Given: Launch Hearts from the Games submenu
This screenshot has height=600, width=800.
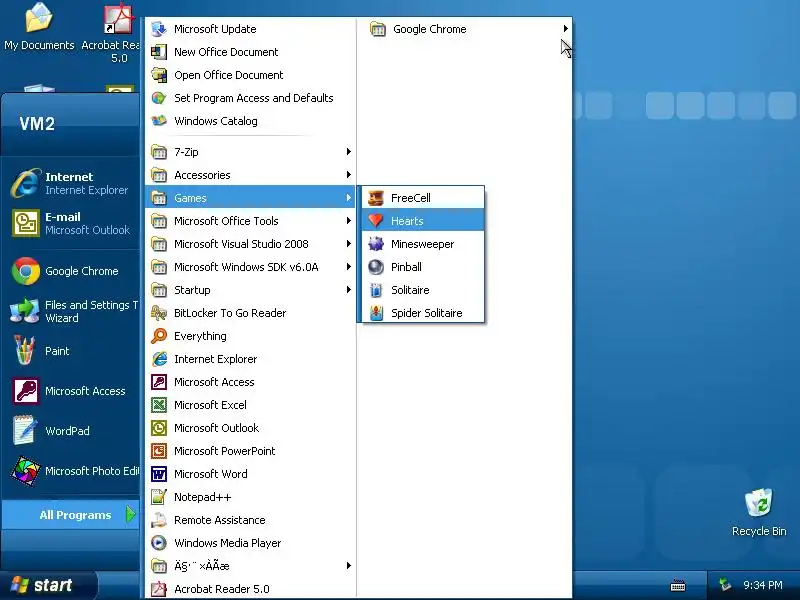Looking at the screenshot, I should point(423,221).
